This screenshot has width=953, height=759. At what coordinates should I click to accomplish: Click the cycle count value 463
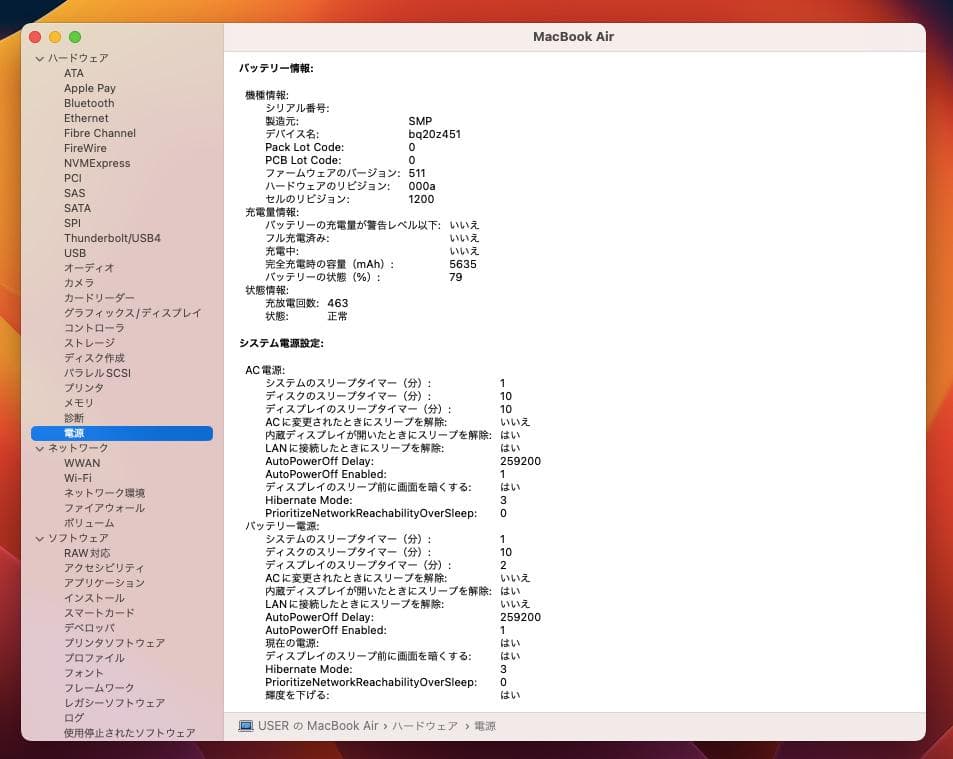(x=338, y=303)
